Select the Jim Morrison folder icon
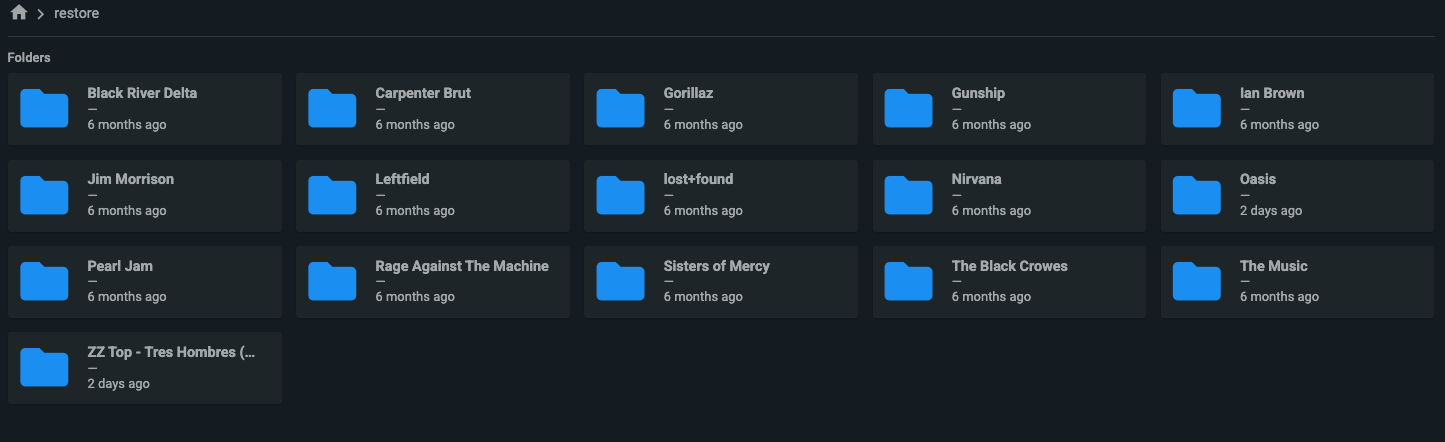This screenshot has height=442, width=1445. point(44,195)
